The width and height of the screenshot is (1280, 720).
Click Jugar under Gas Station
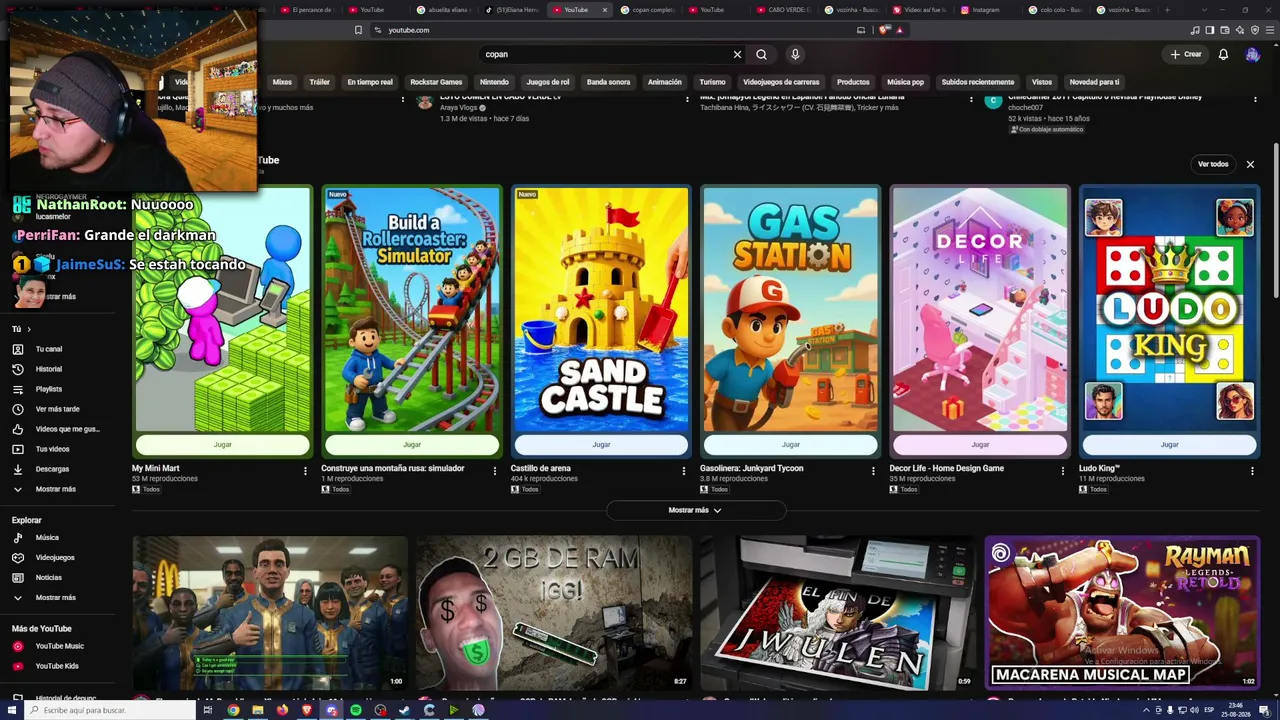(x=791, y=445)
